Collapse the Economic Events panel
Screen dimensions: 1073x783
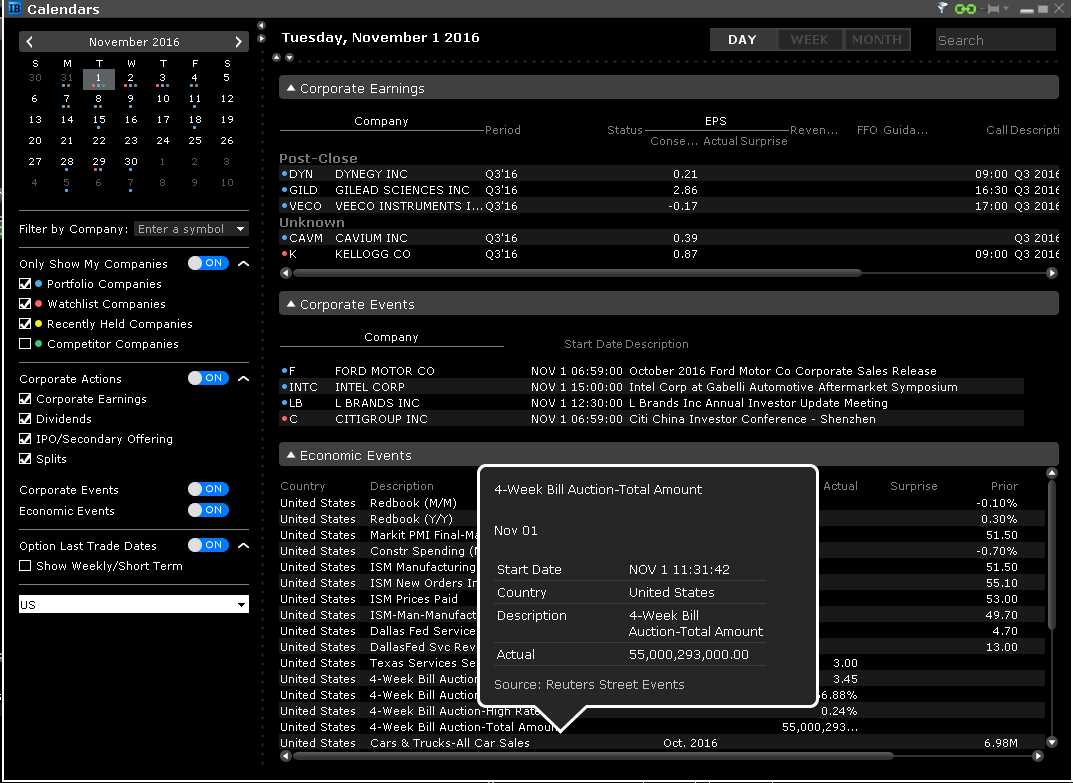291,455
